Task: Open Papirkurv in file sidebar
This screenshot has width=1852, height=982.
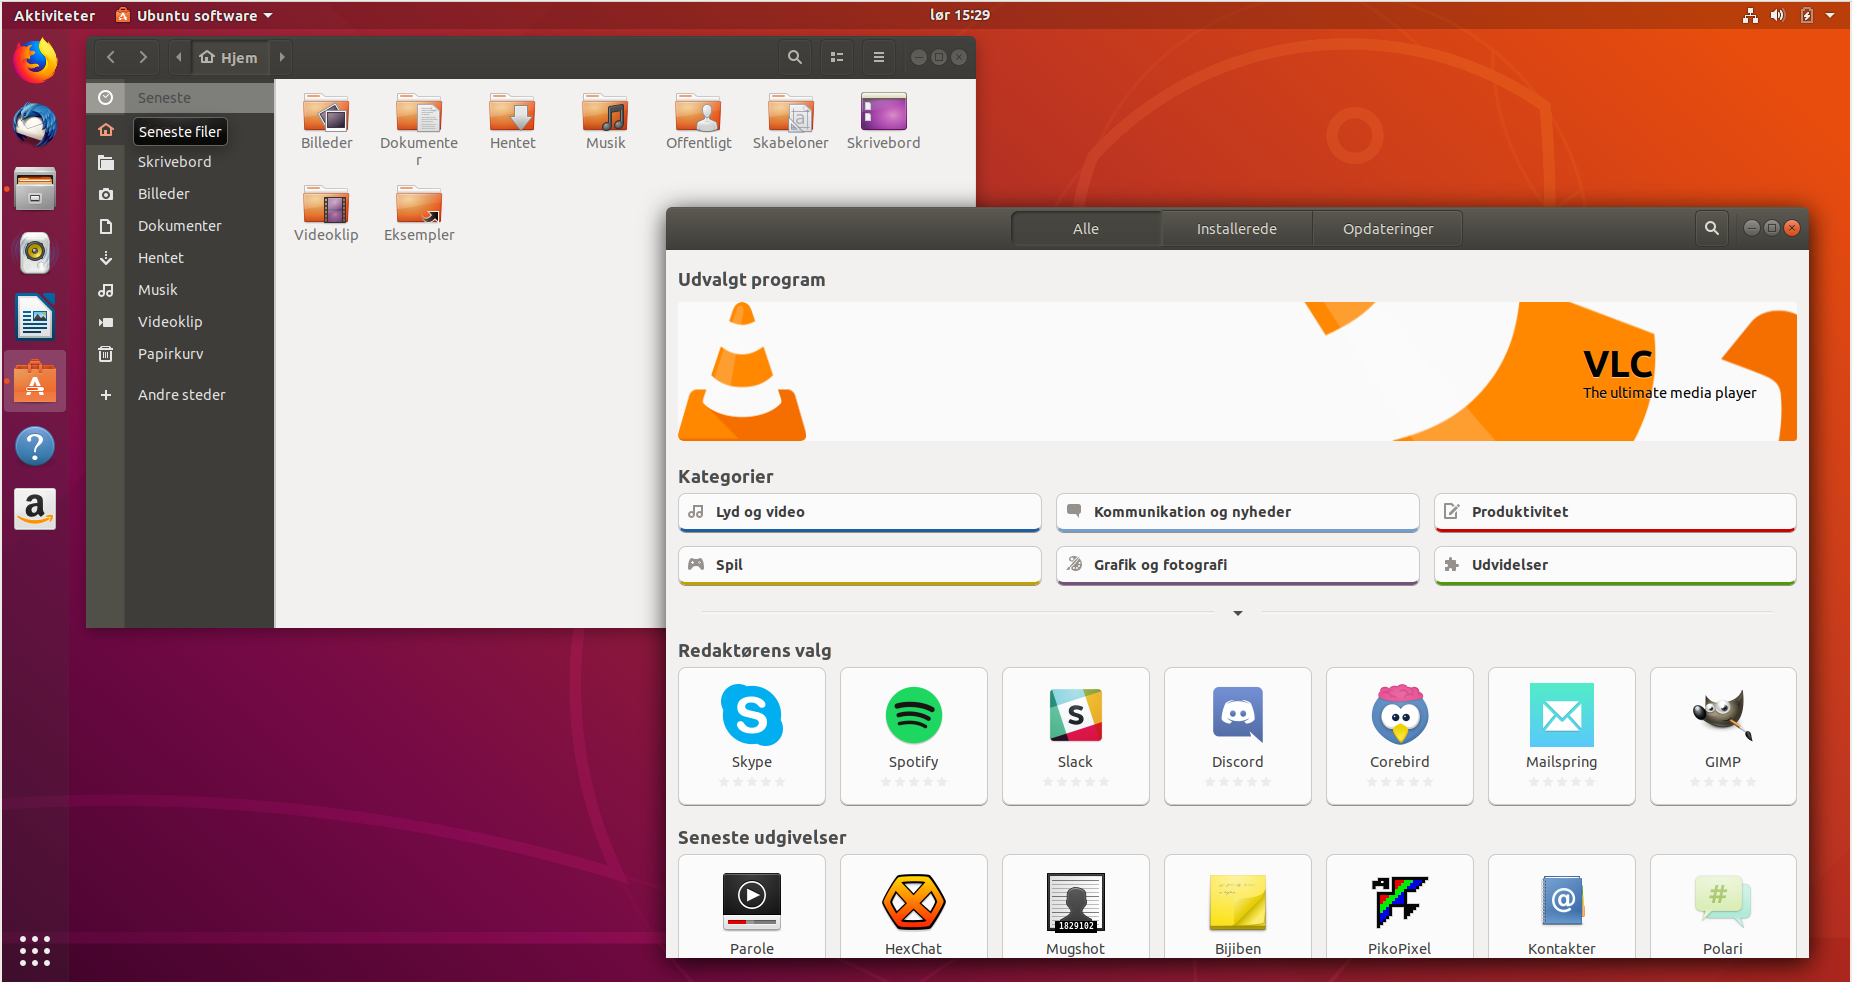Action: (180, 354)
